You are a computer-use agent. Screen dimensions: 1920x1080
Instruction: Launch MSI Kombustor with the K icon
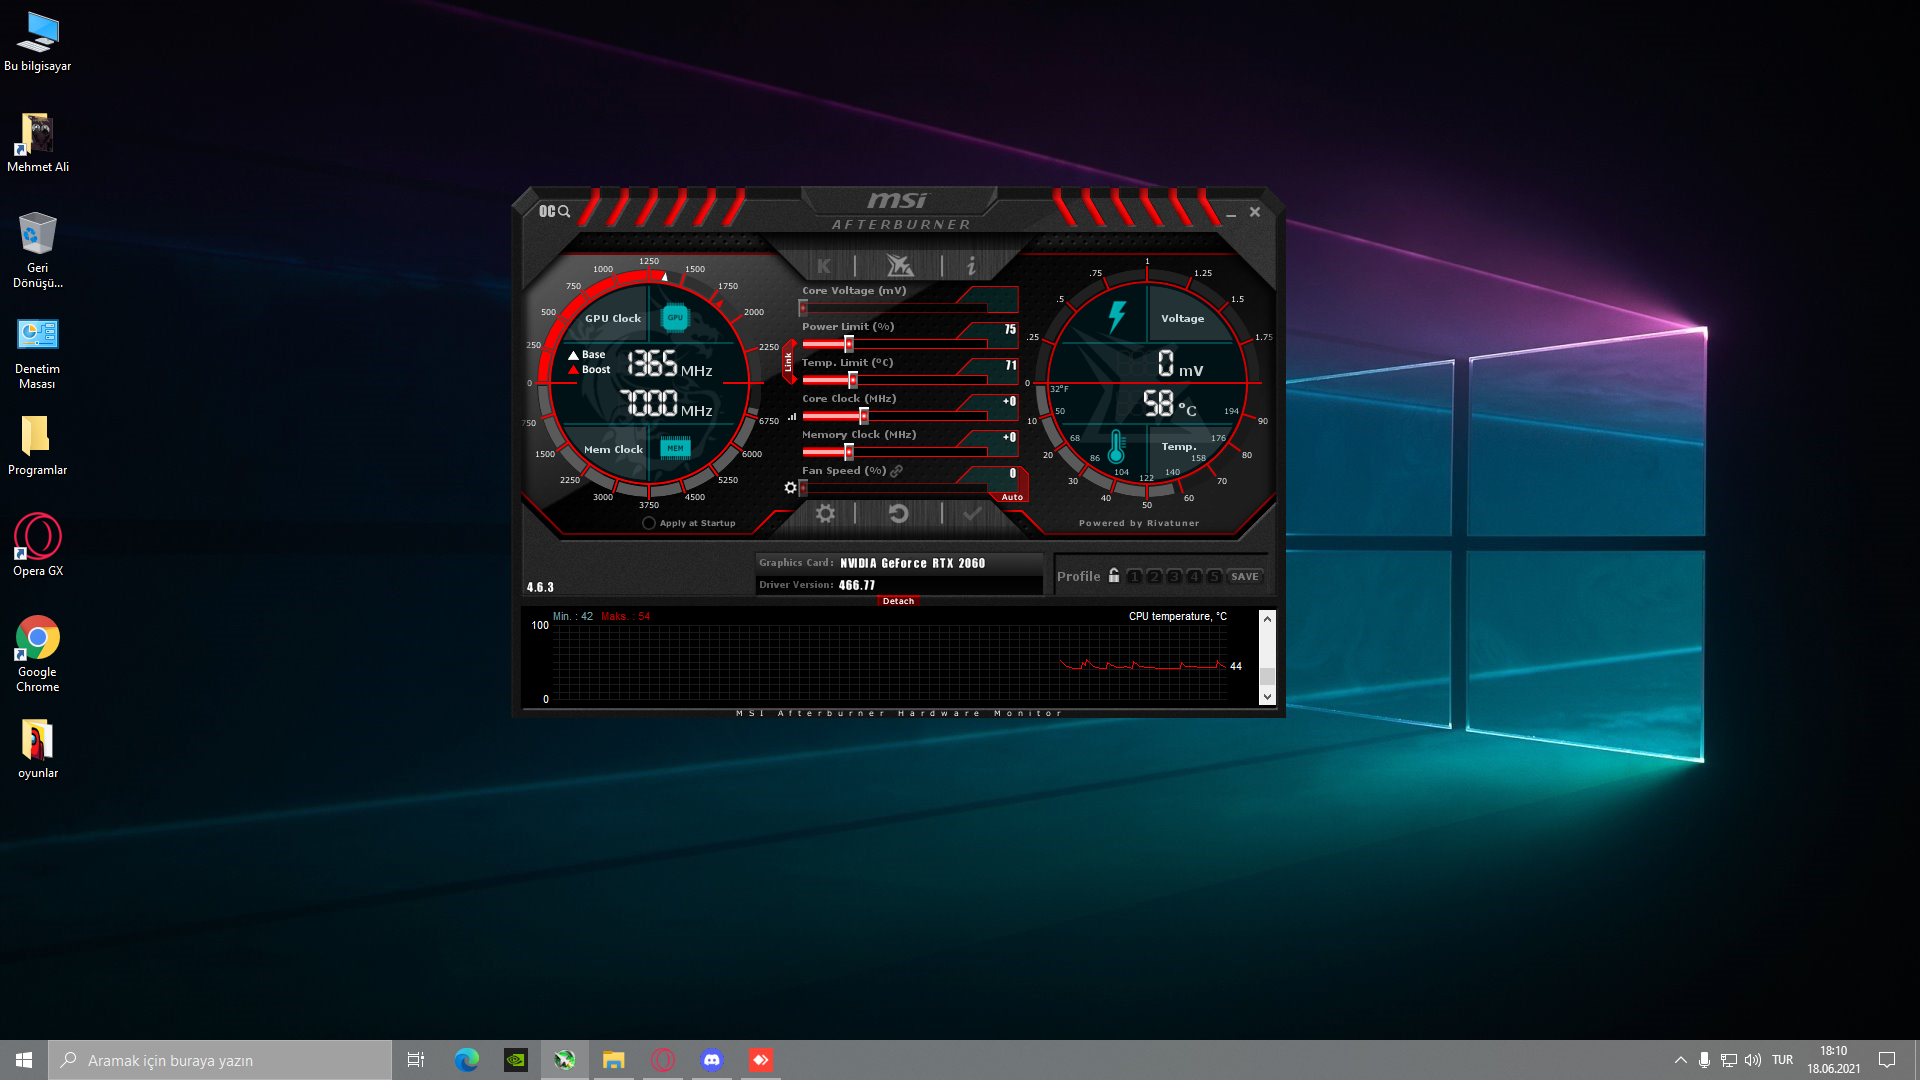(824, 266)
